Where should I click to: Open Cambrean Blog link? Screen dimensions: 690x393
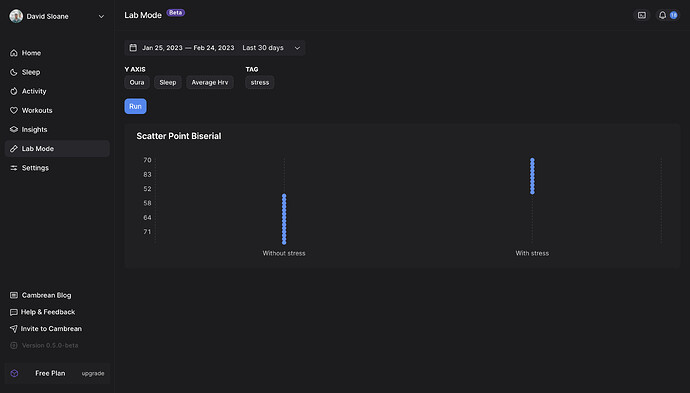[x=46, y=295]
